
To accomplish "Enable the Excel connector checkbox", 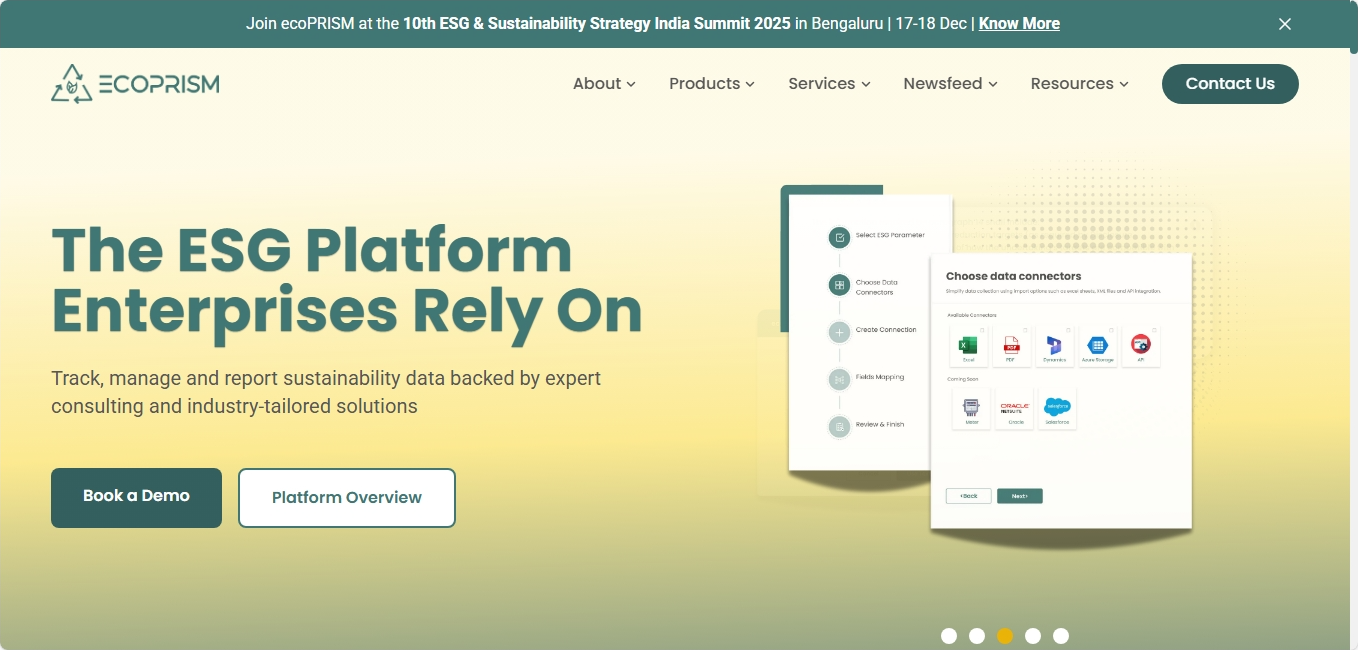I will tap(982, 330).
